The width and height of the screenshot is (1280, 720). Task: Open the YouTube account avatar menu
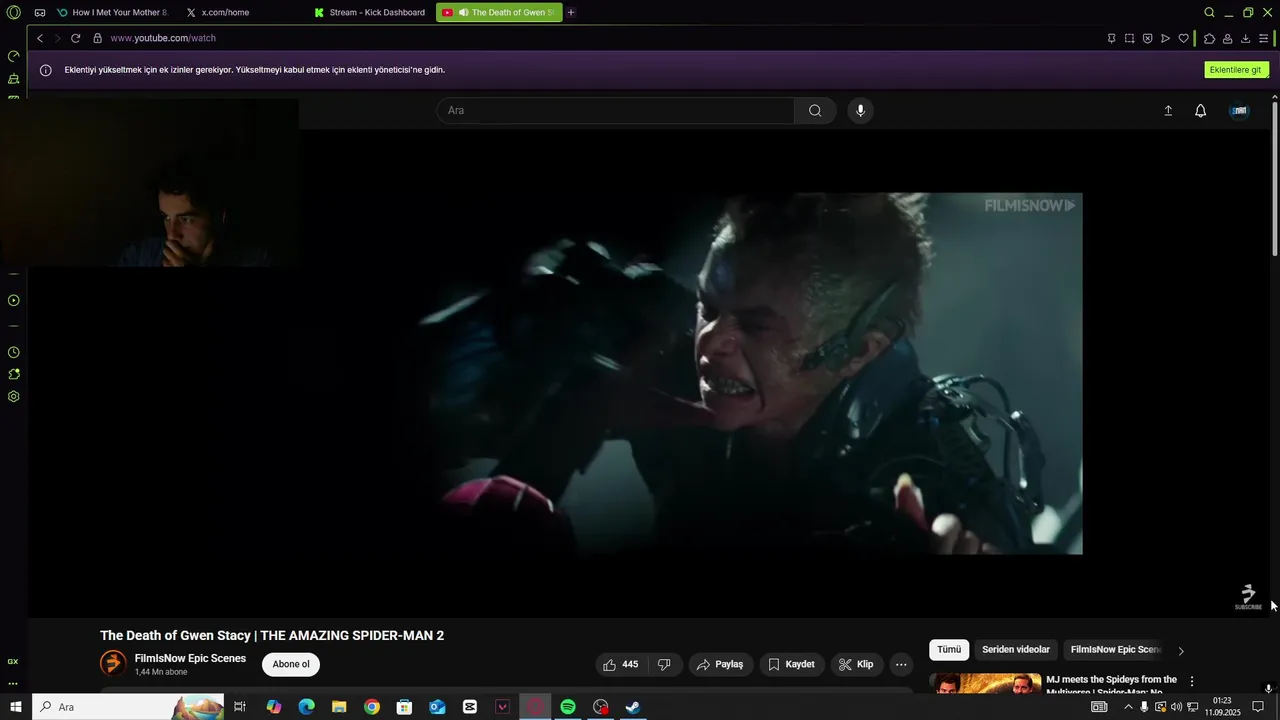point(1240,111)
